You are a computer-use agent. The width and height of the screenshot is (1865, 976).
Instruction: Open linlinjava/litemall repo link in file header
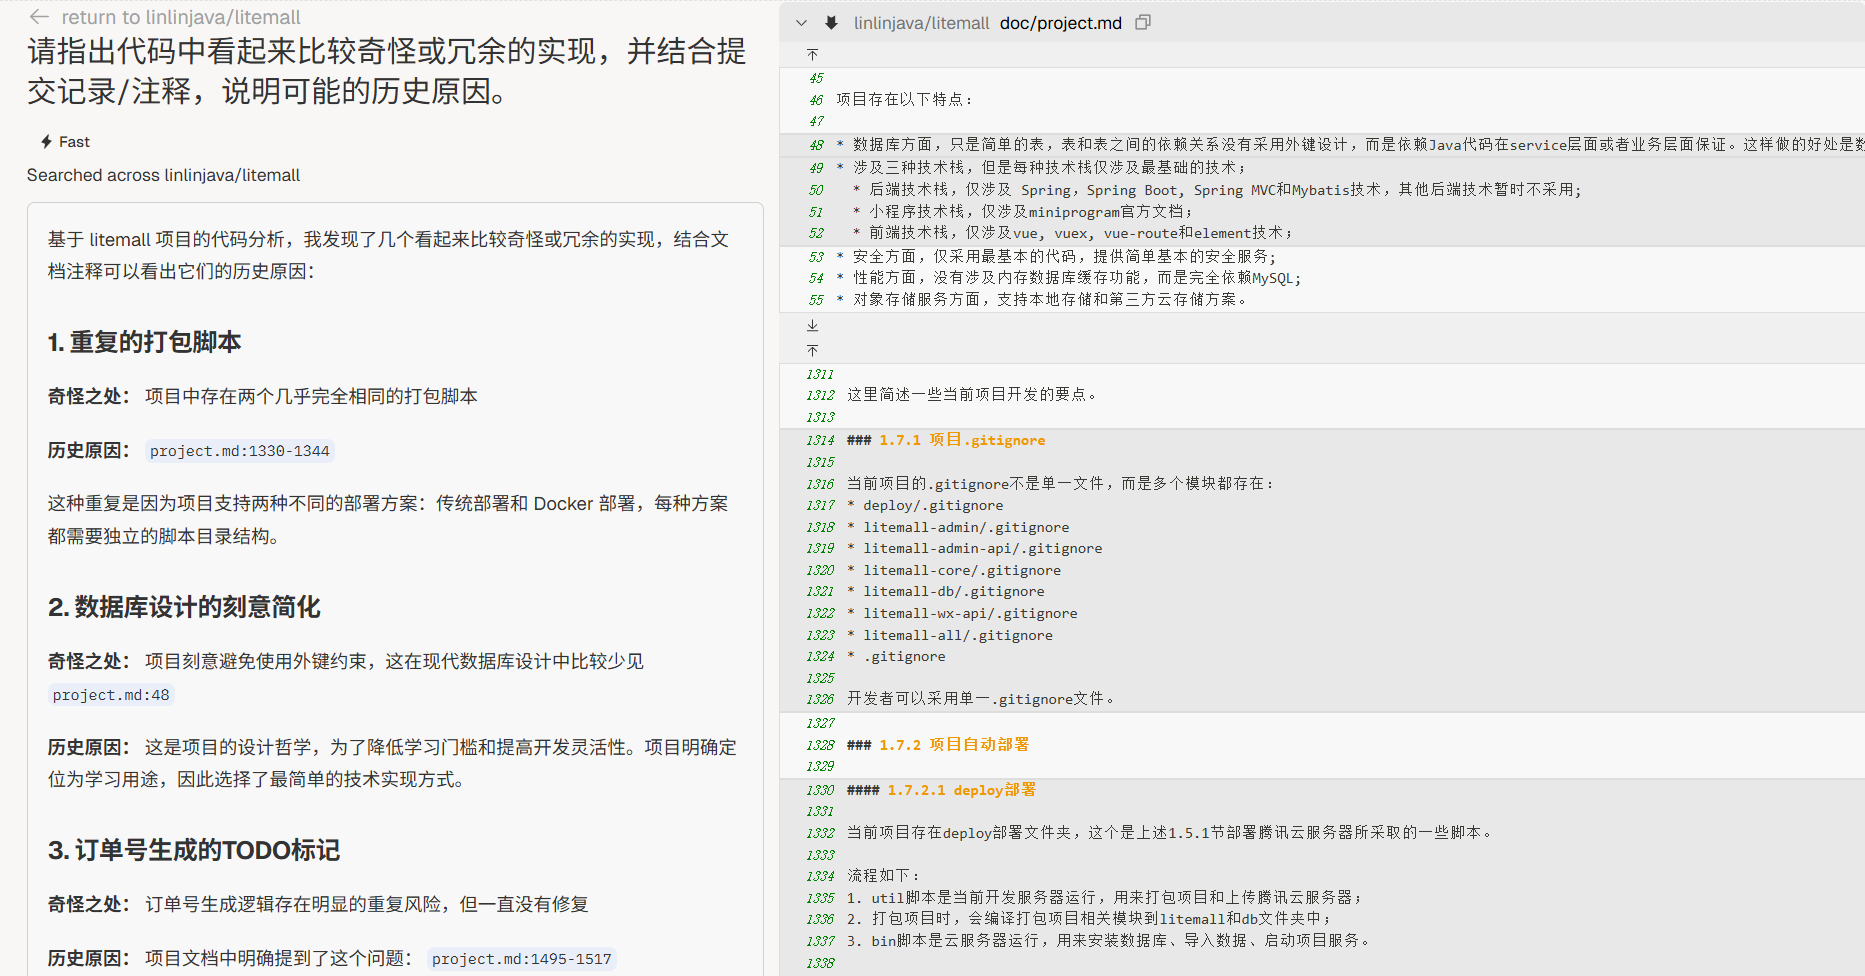(x=920, y=23)
